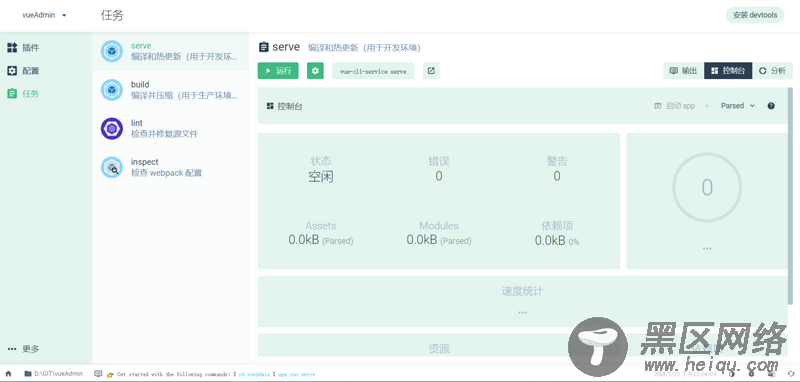Screen dimensions: 800x382
Task: Click the 依赖项 0.0kB value
Action: 557,240
